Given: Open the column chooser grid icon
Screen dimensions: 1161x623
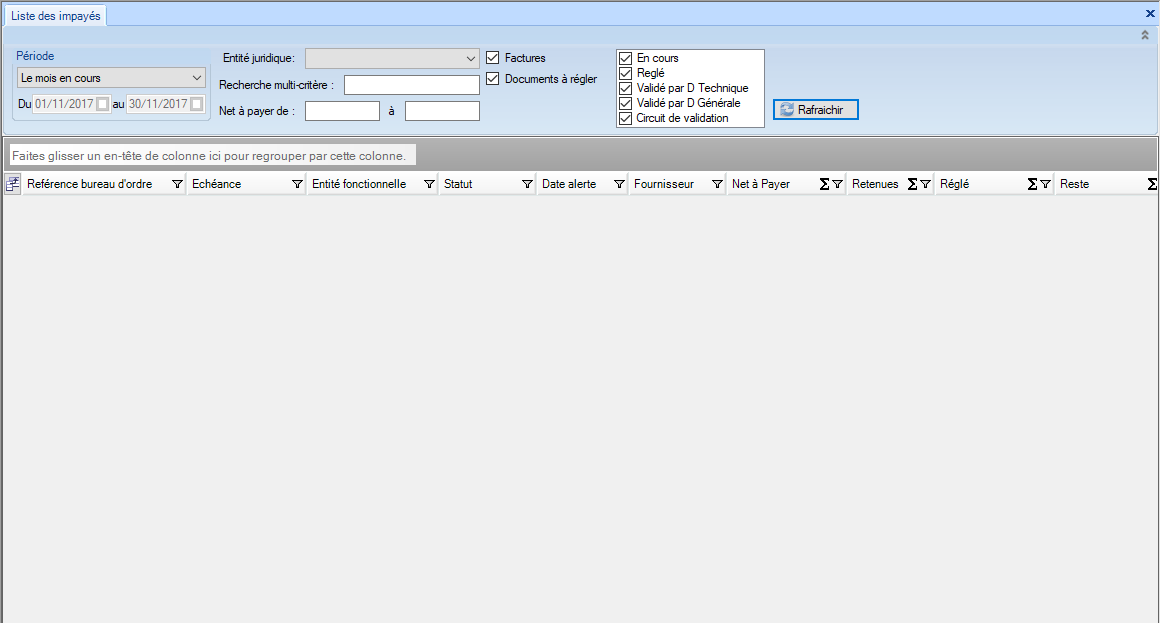Looking at the screenshot, I should point(13,184).
